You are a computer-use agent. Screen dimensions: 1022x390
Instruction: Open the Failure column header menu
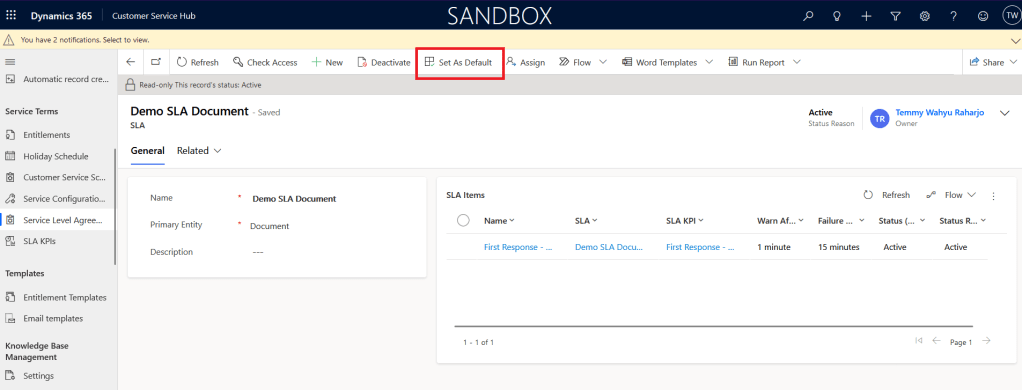pos(841,220)
